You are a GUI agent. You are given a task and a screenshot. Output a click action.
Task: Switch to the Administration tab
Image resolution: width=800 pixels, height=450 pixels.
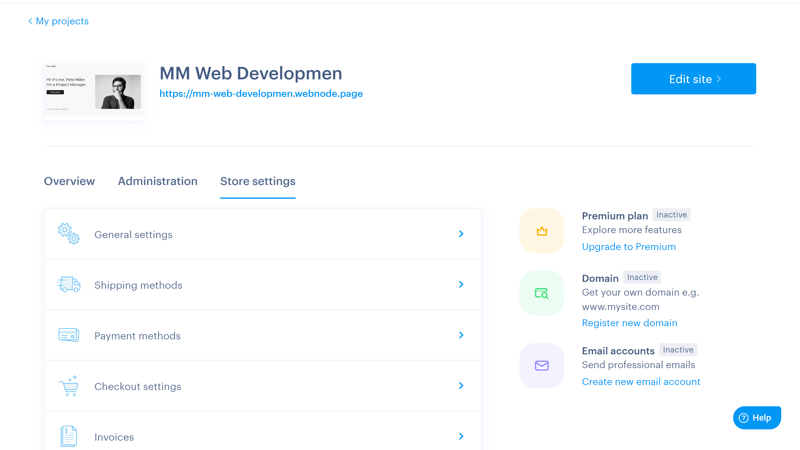coord(158,181)
